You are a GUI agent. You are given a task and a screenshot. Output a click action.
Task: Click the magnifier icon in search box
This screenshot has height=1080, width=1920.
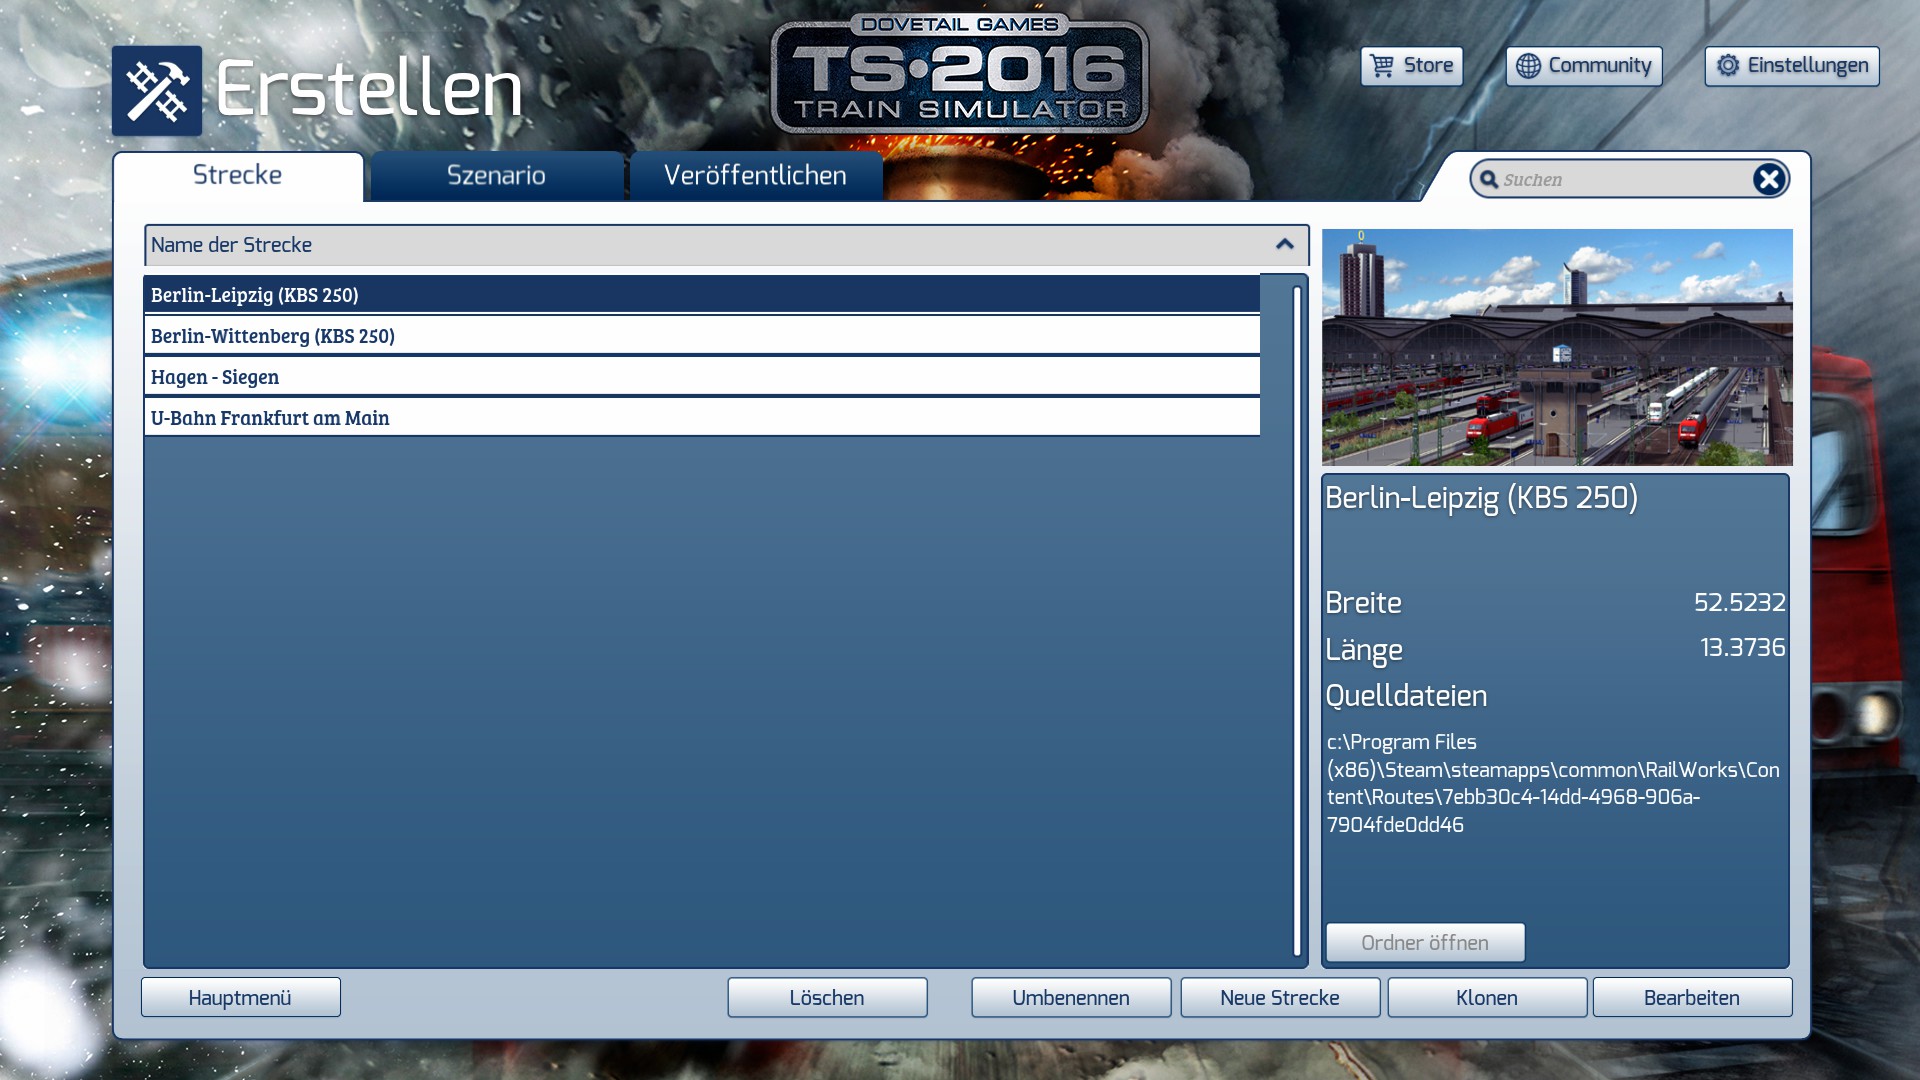click(1488, 180)
